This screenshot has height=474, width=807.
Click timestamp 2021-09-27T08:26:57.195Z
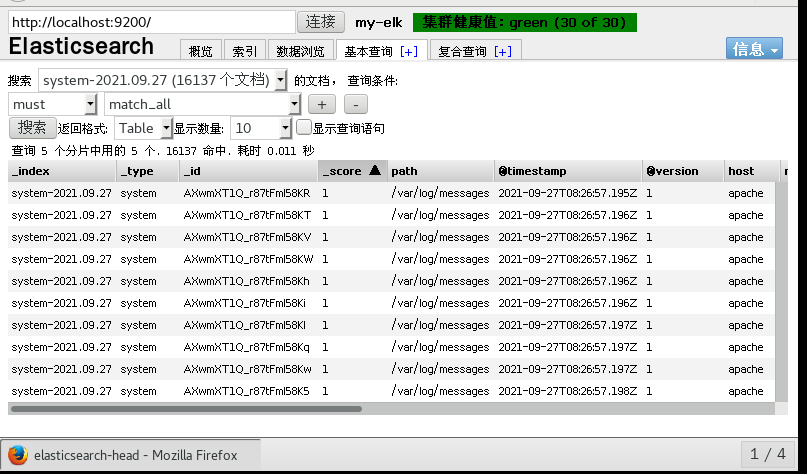point(567,194)
